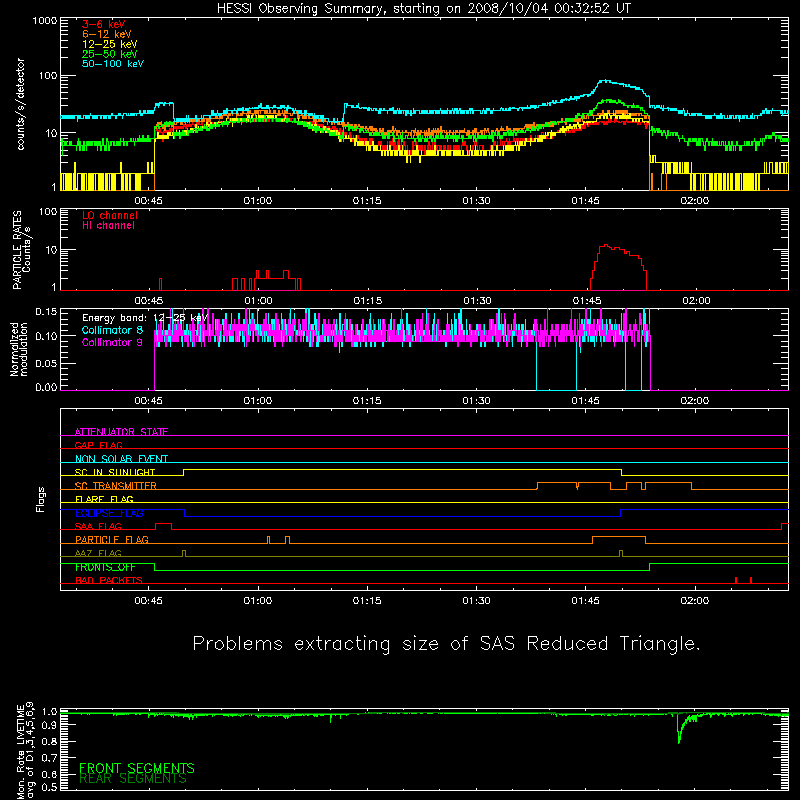Click the ECLIPSE FLAG label
The image size is (800, 800).
tap(109, 513)
